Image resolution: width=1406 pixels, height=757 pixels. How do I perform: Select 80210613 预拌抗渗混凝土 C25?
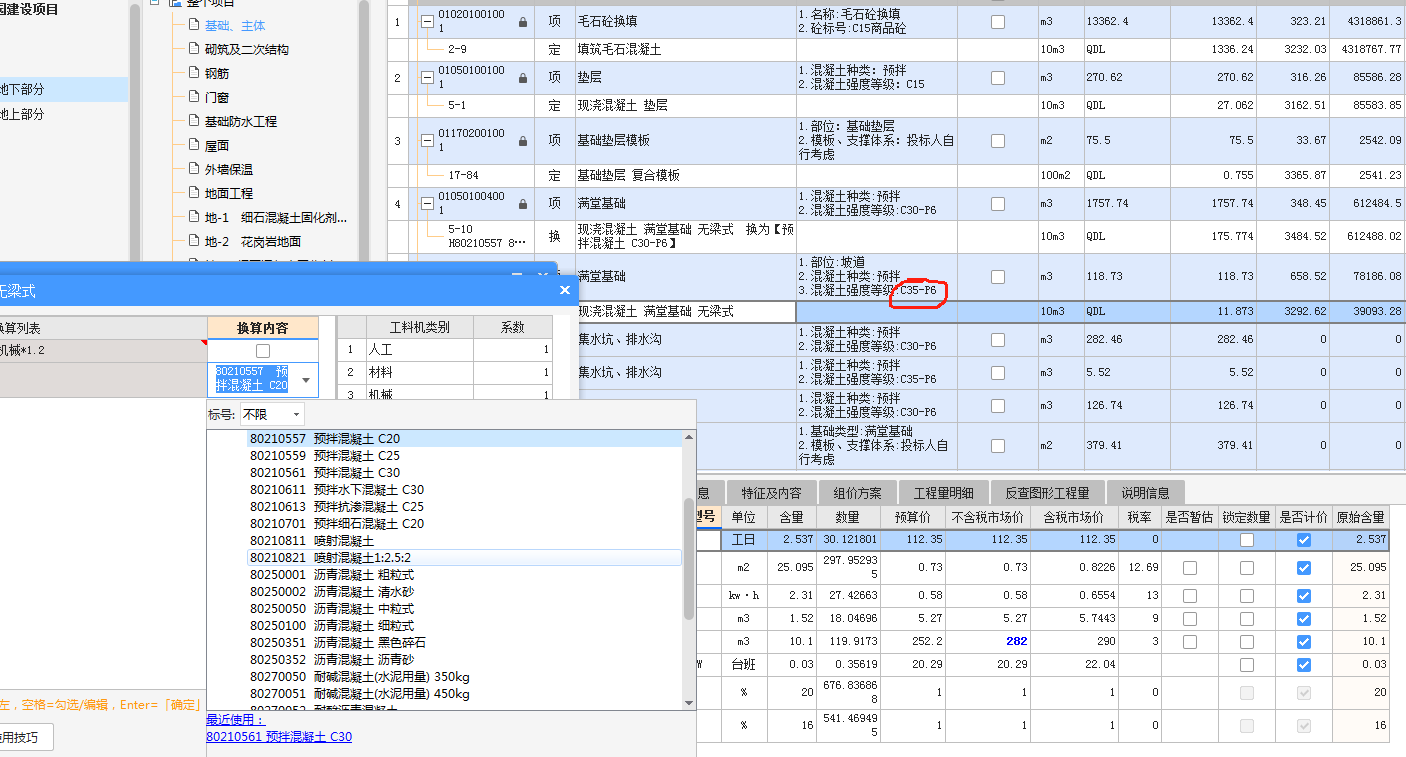pos(465,506)
